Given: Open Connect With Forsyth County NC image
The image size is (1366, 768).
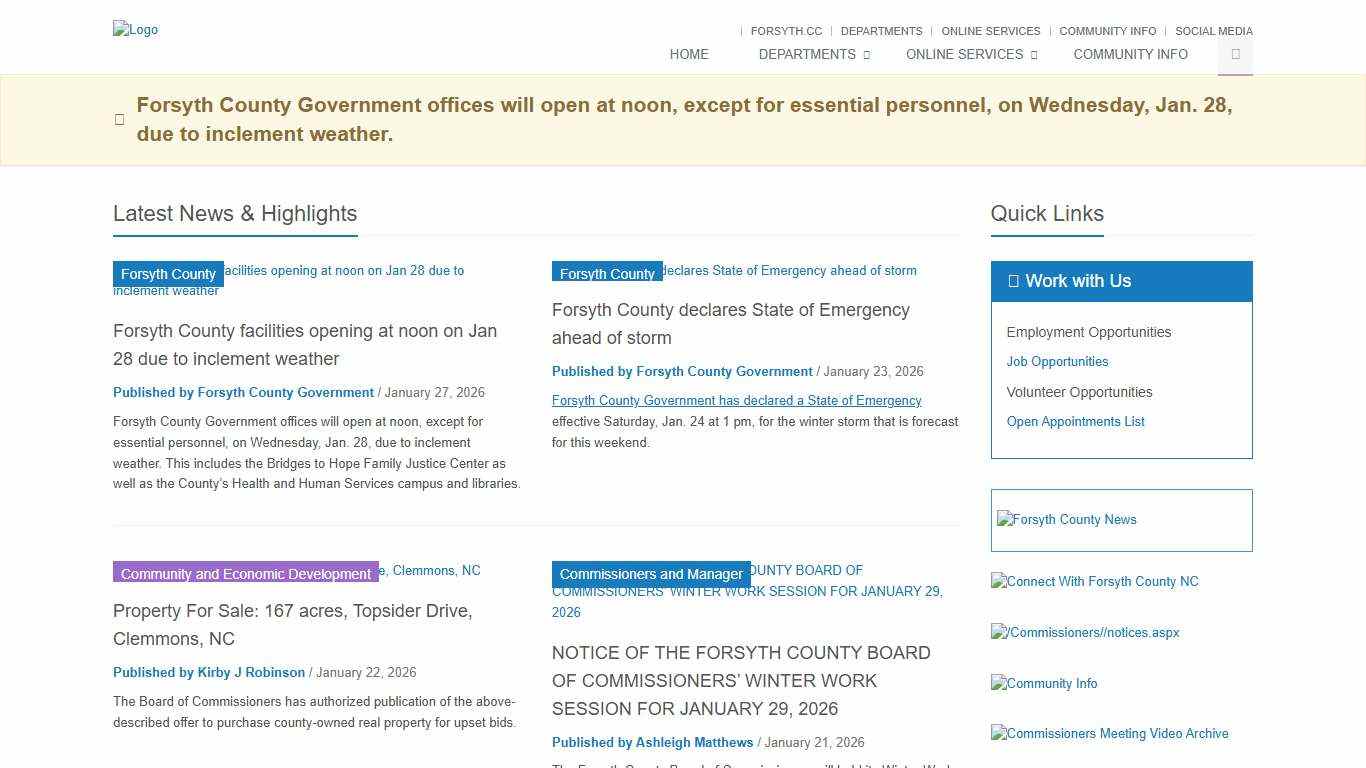Looking at the screenshot, I should (1095, 582).
